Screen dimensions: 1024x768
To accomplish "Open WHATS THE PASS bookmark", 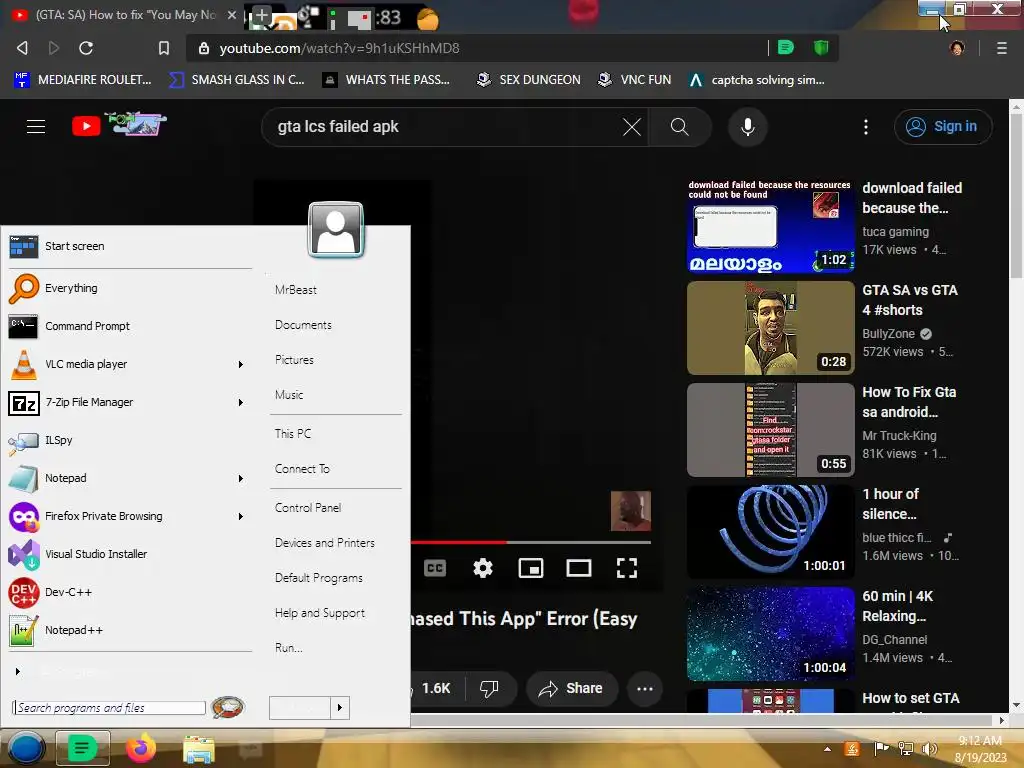I will tap(387, 80).
